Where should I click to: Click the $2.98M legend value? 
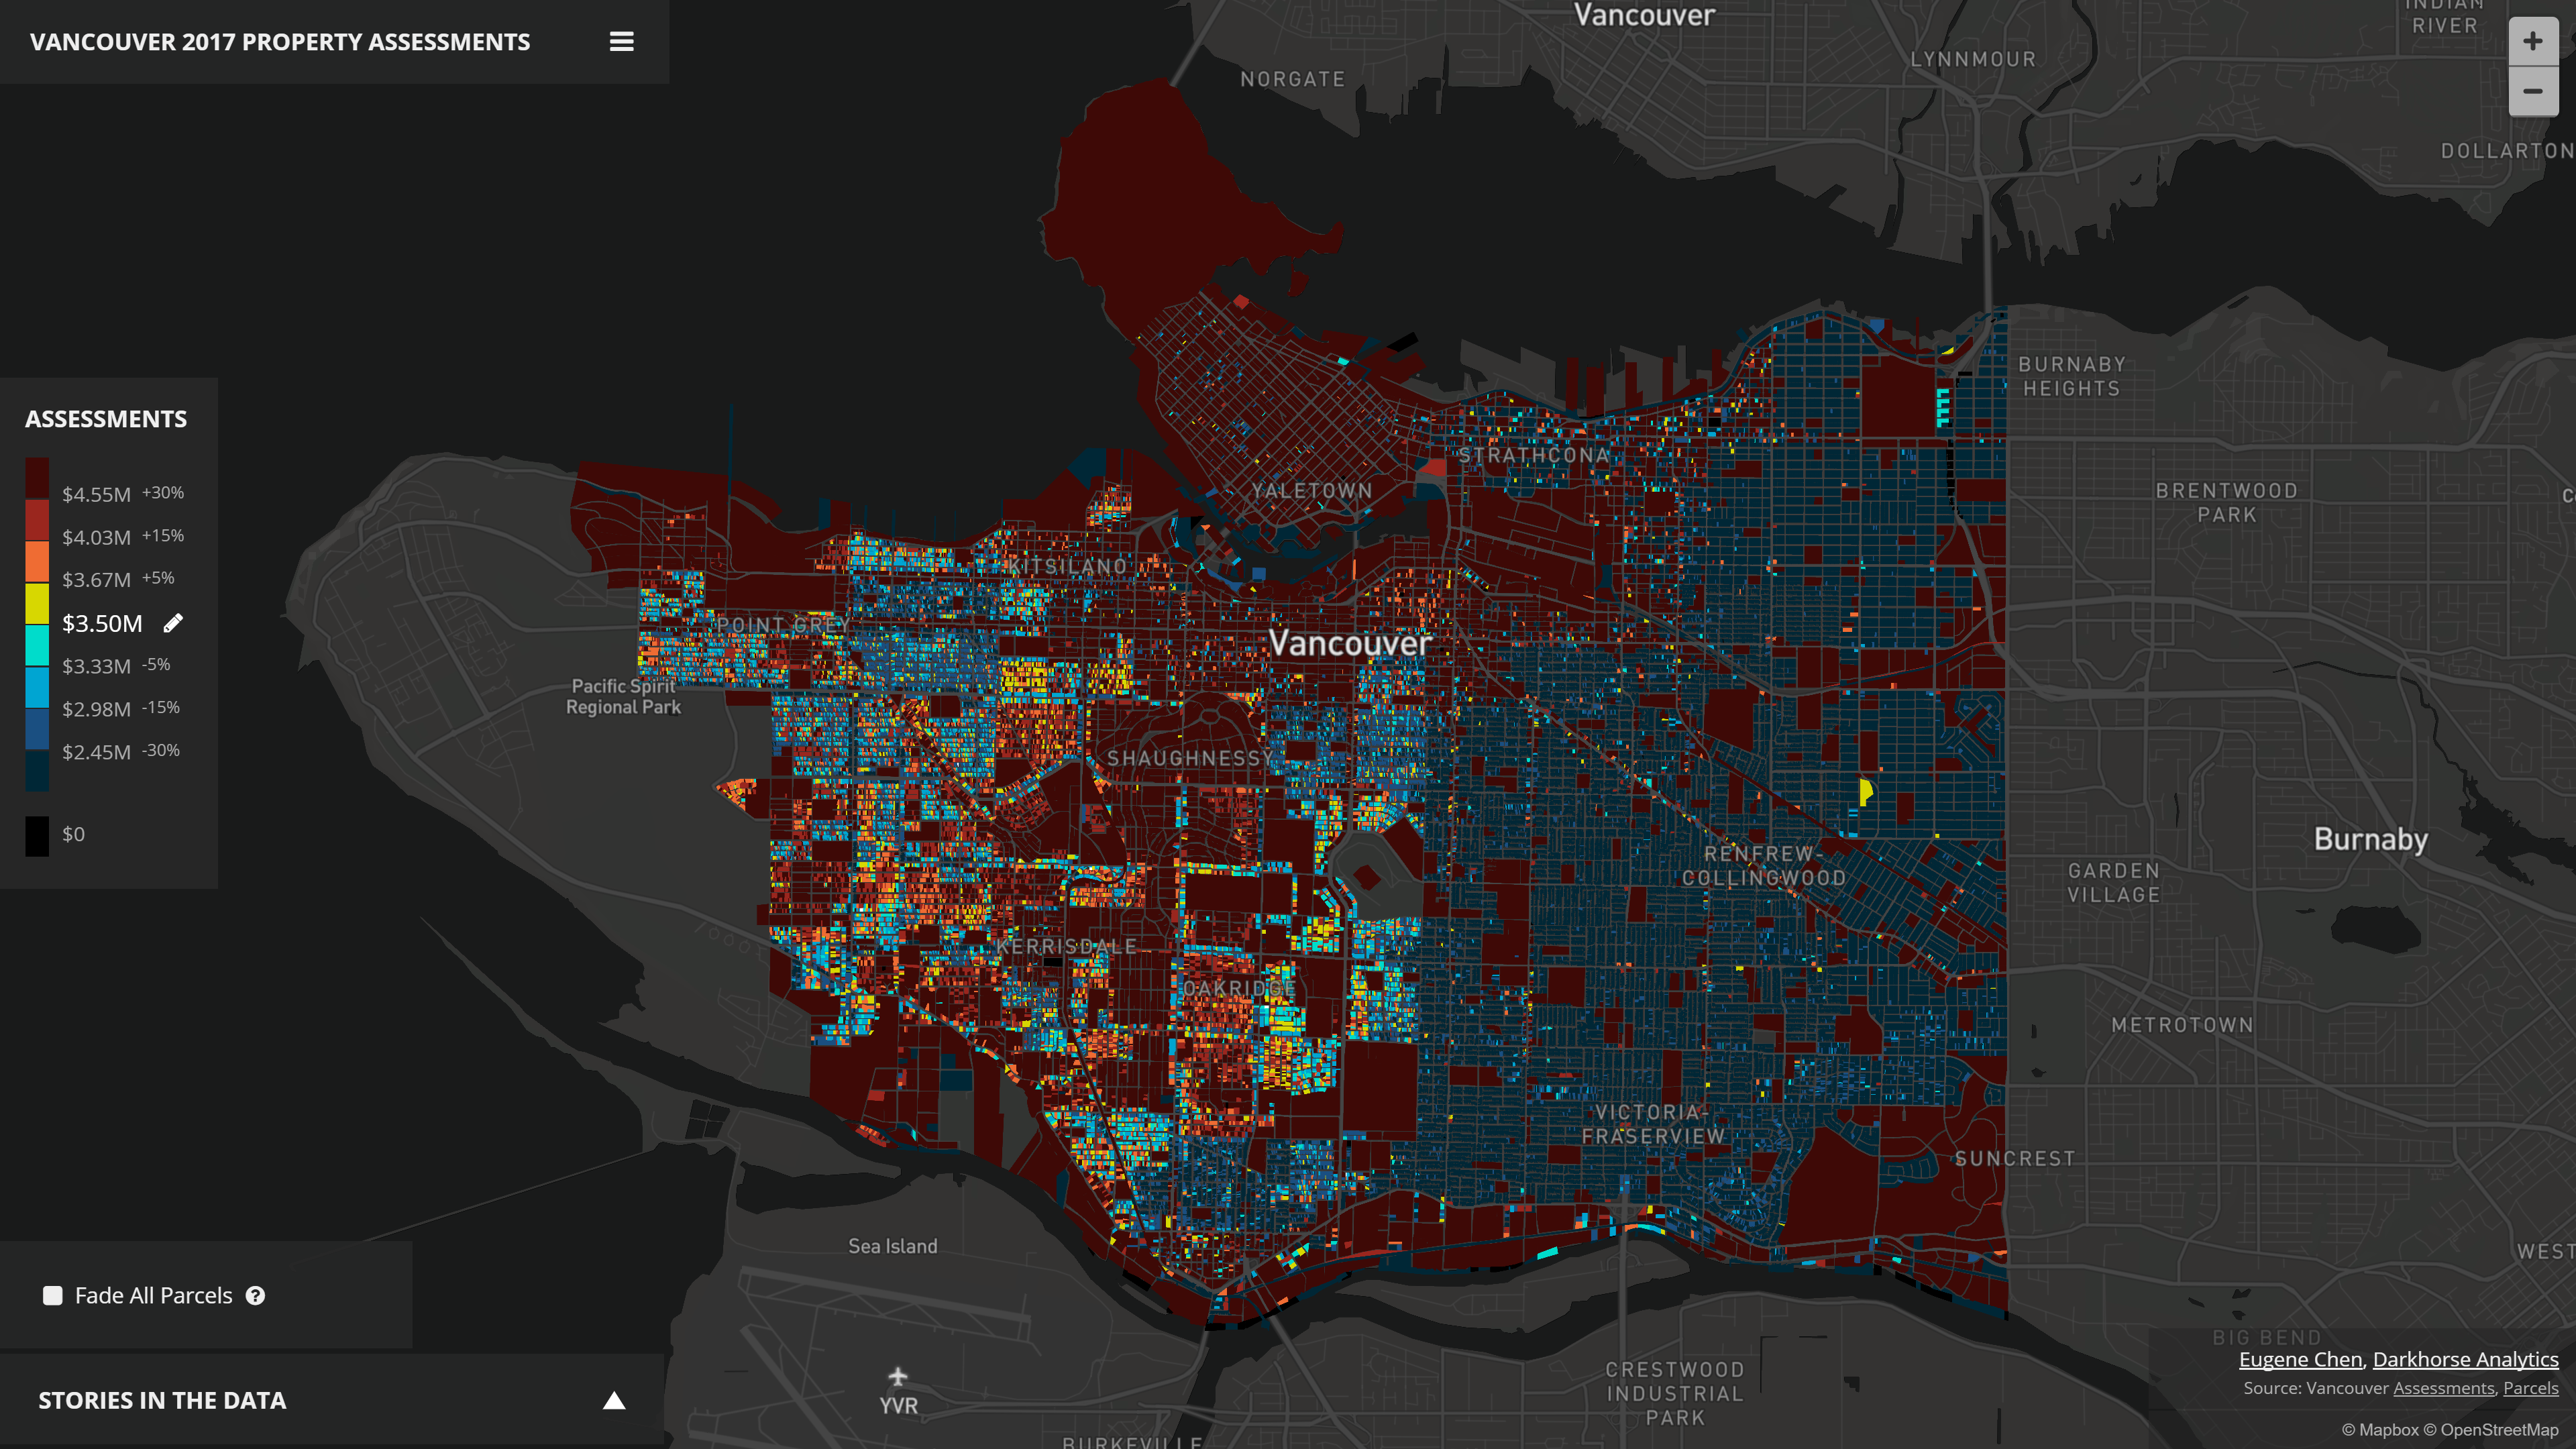tap(96, 709)
